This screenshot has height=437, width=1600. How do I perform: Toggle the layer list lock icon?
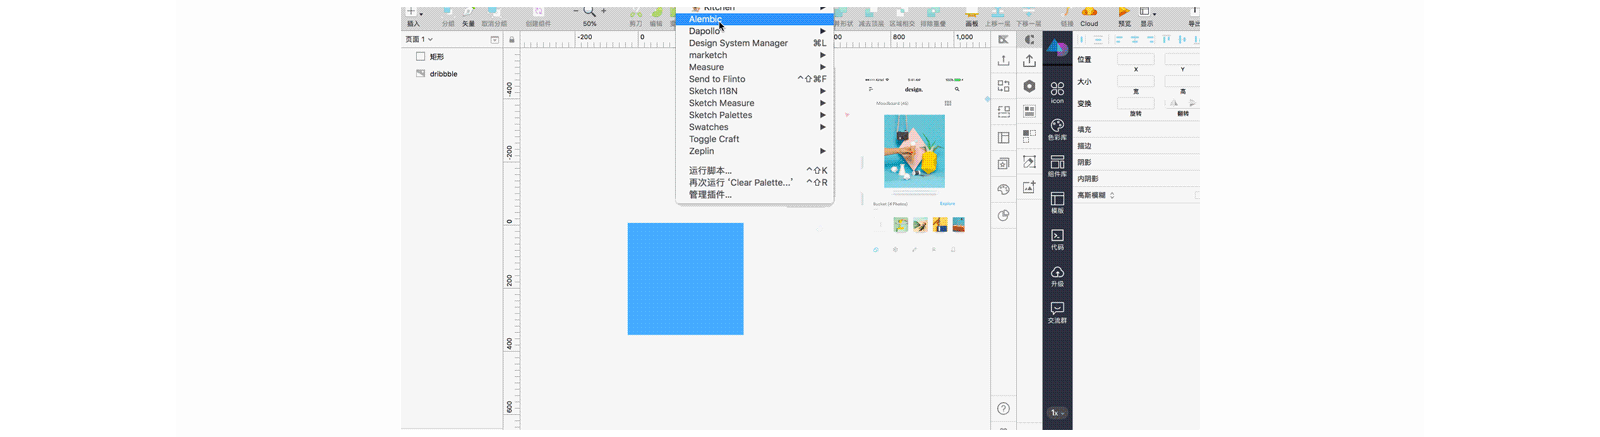pos(511,40)
